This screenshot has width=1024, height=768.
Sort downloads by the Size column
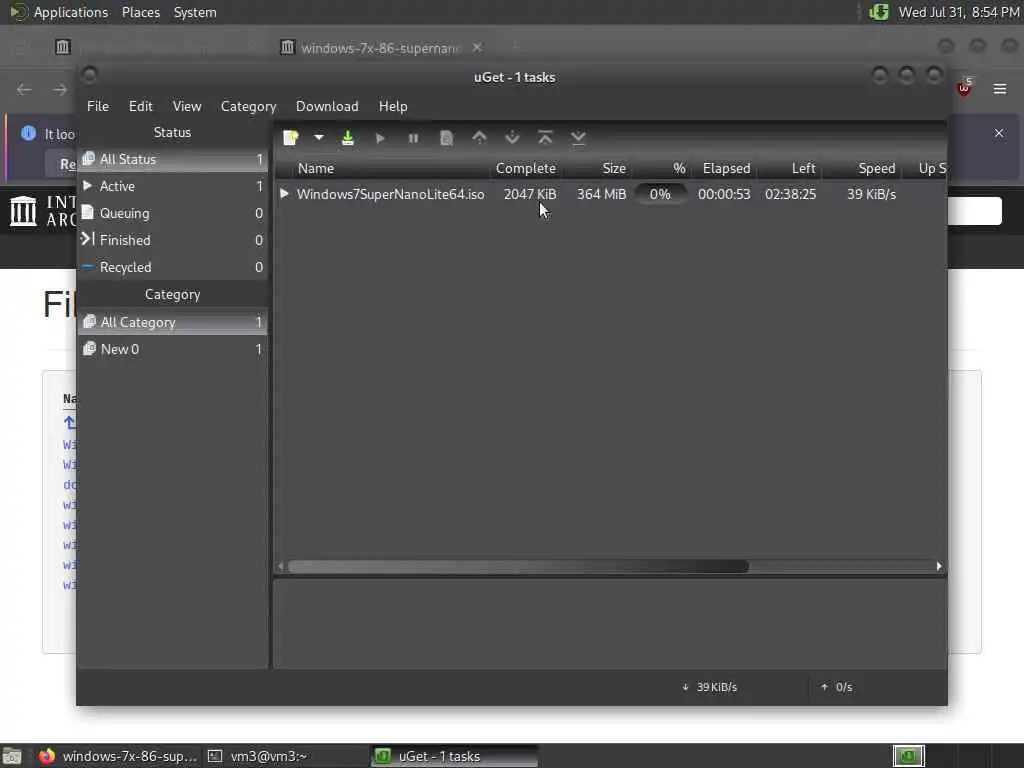597,168
